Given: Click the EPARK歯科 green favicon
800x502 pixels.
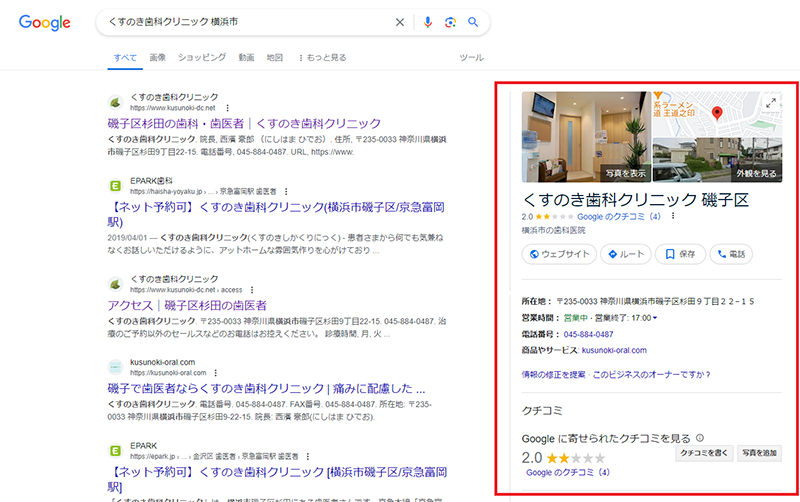Looking at the screenshot, I should tap(116, 186).
